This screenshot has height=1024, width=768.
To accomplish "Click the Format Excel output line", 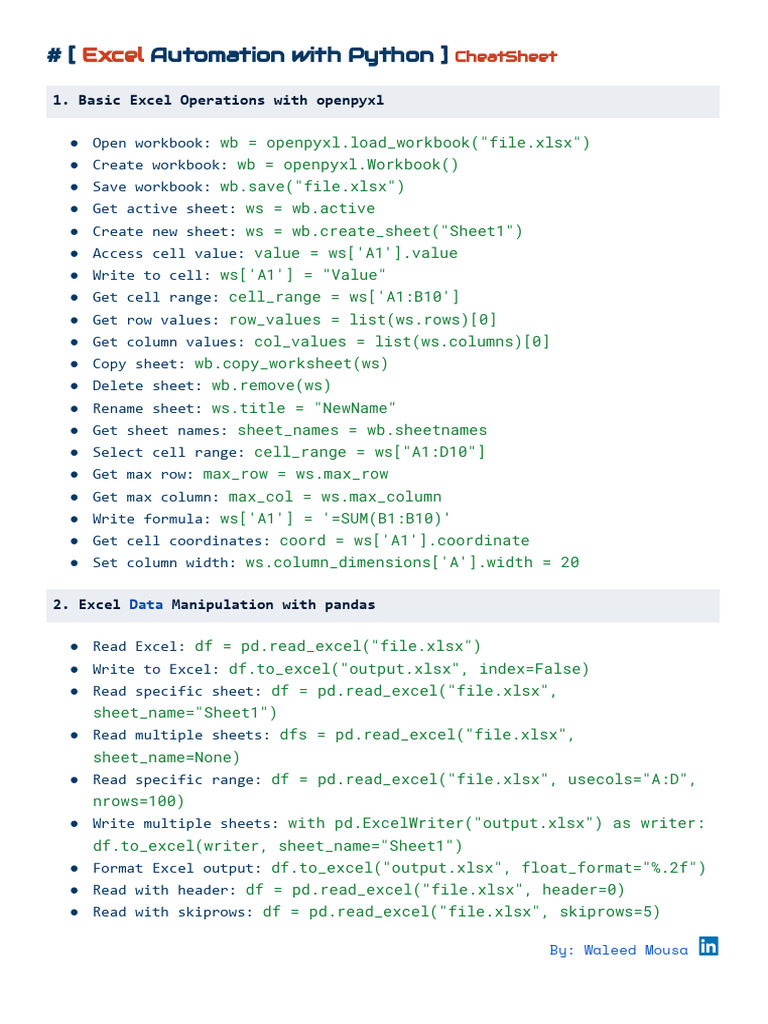I will (399, 867).
